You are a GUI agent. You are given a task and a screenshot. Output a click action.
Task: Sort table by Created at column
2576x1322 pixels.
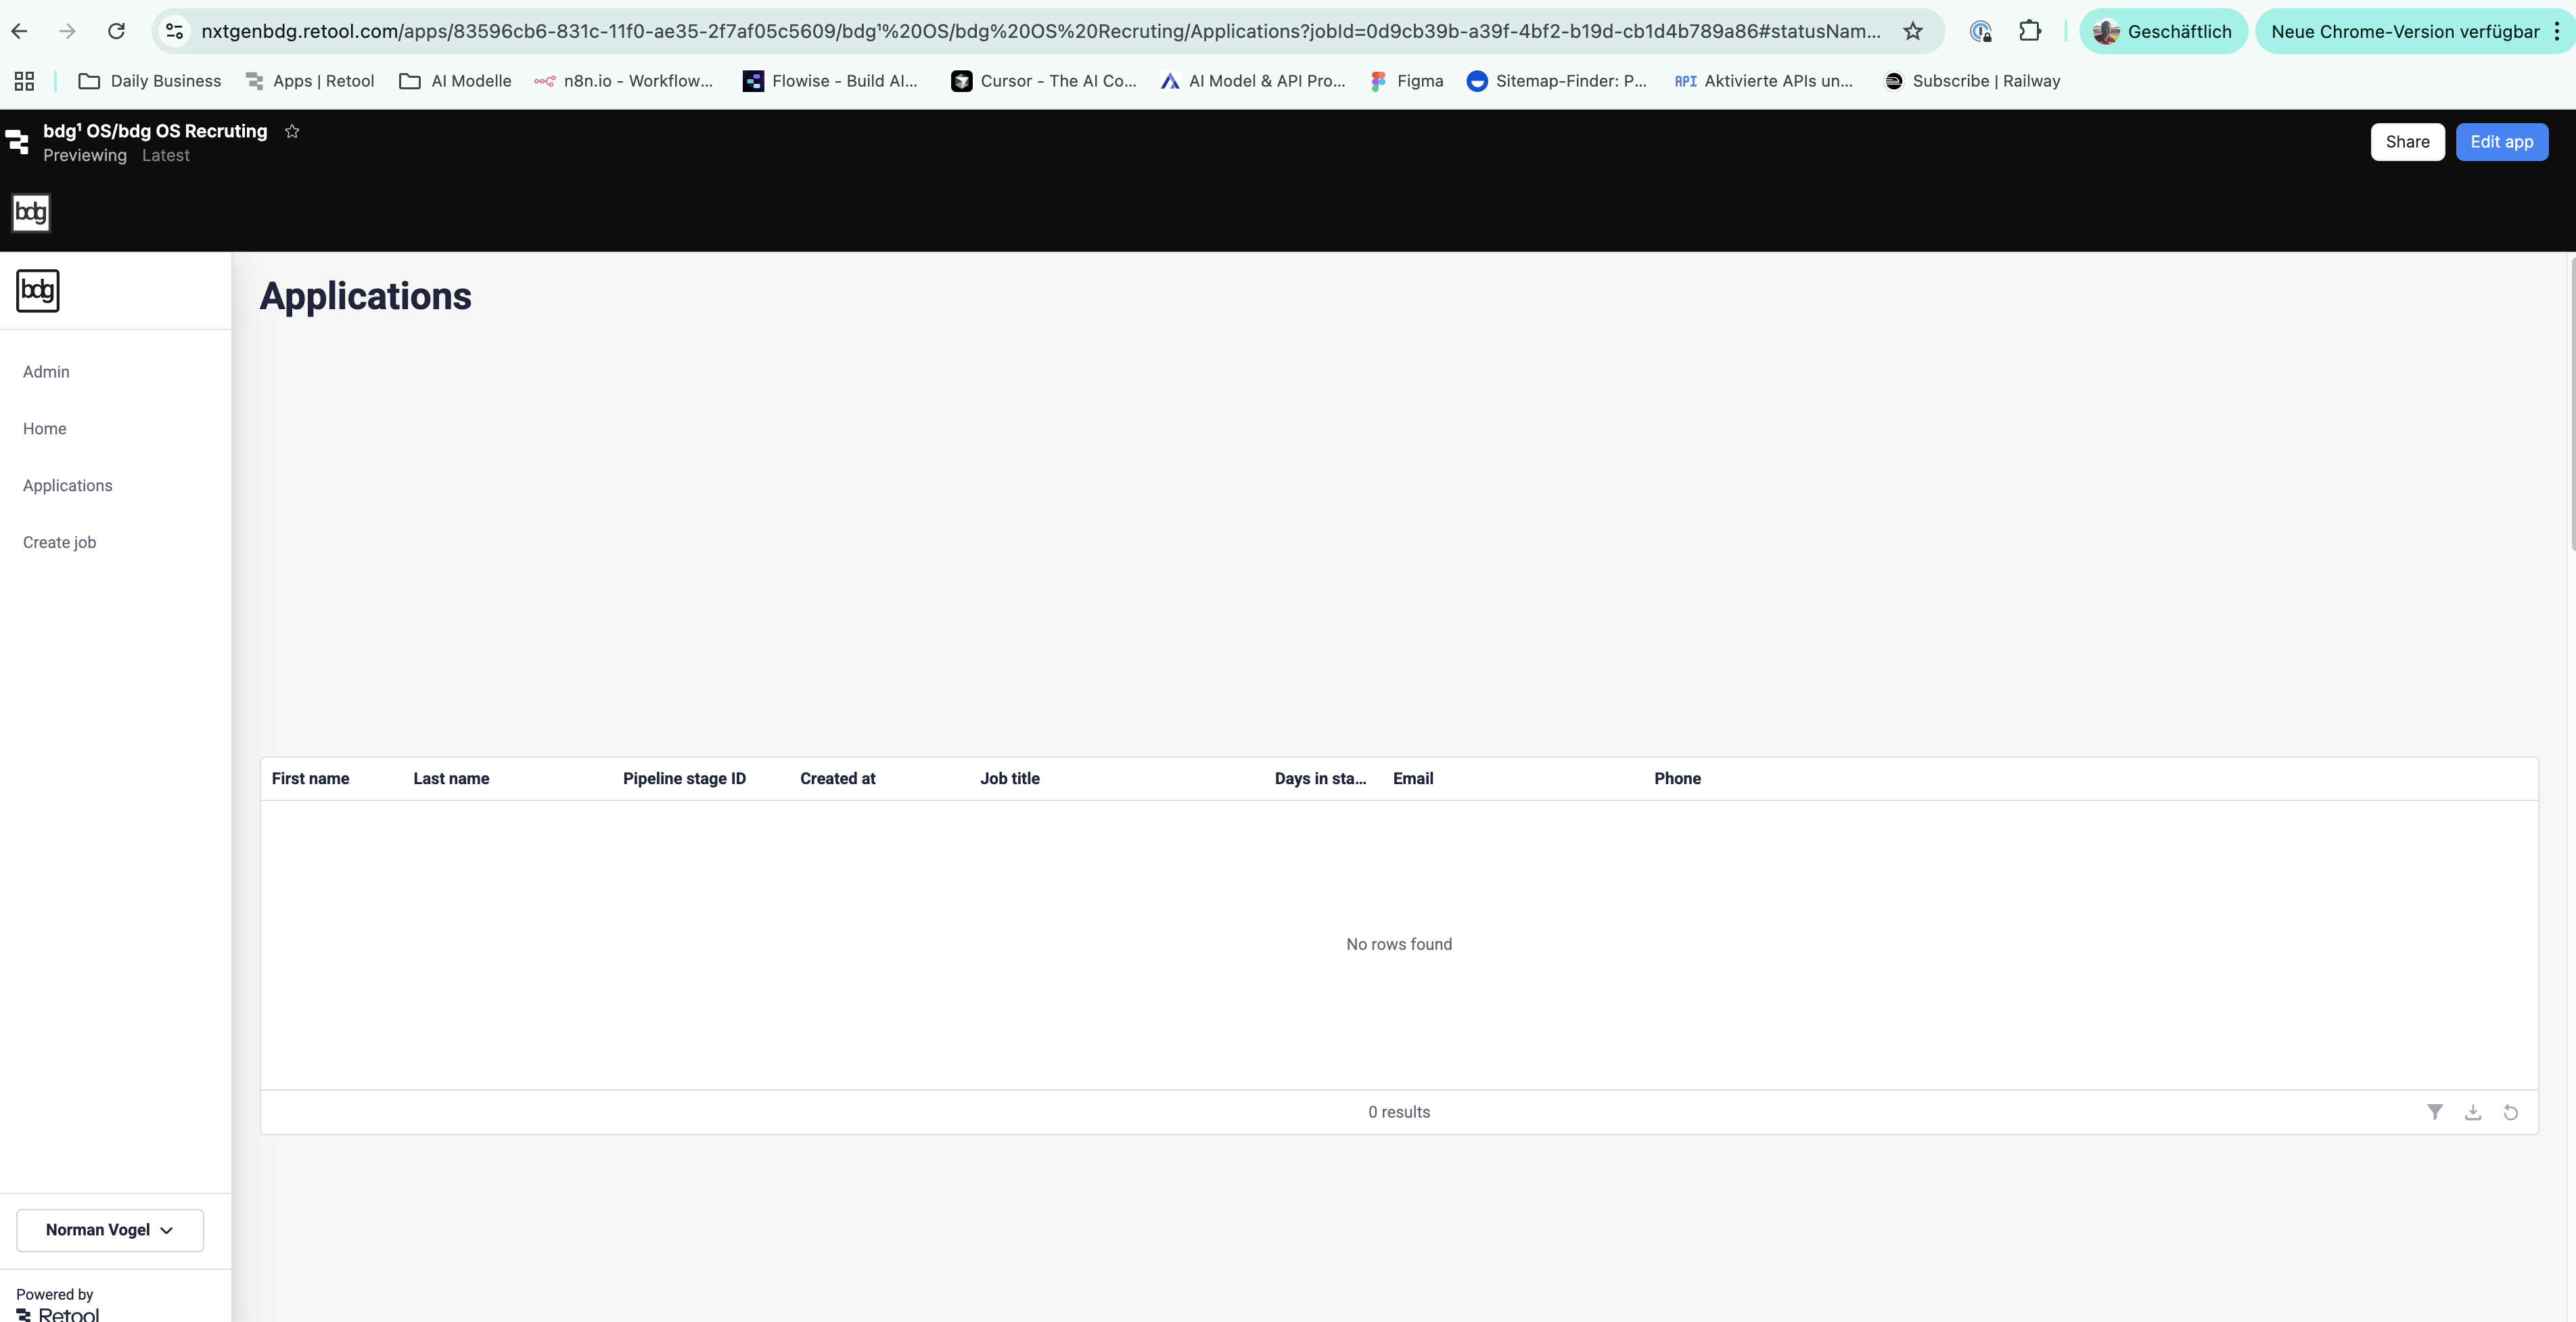pyautogui.click(x=837, y=779)
